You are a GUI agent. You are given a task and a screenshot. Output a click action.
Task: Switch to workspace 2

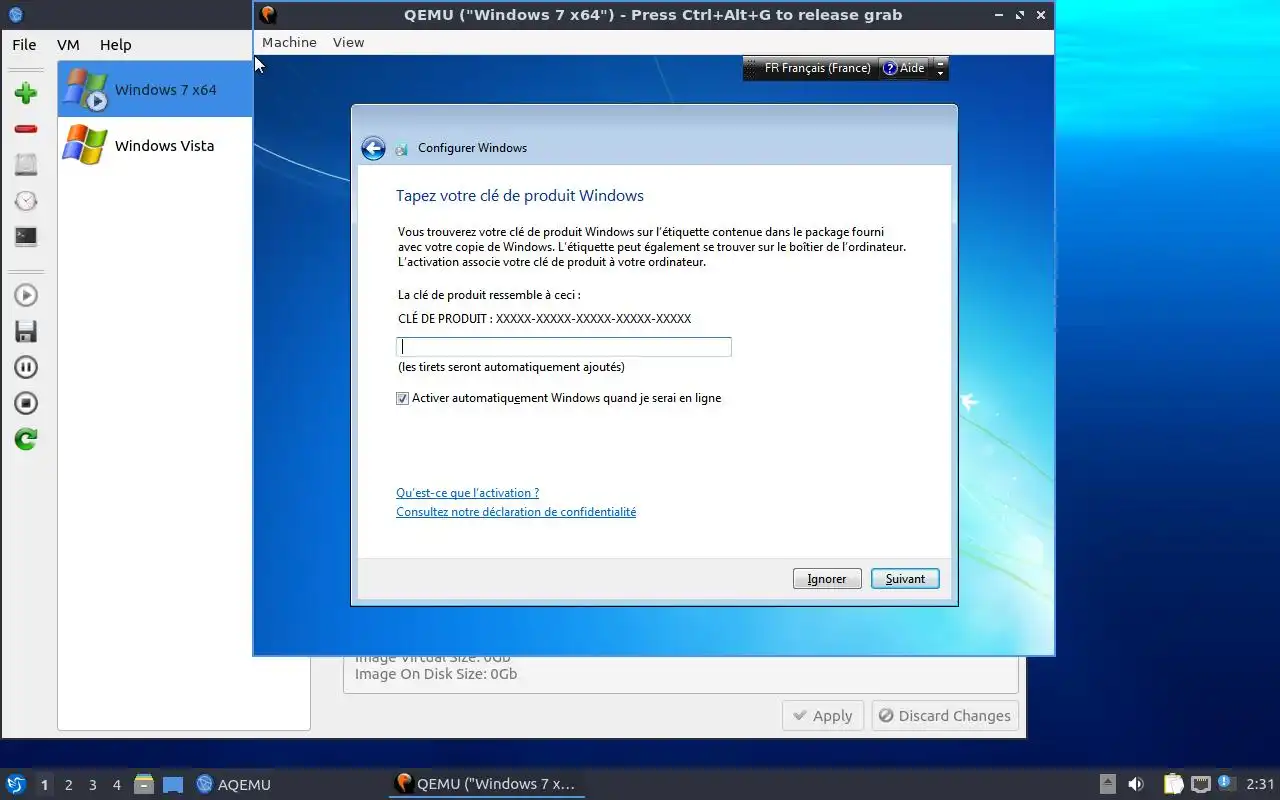tap(68, 785)
